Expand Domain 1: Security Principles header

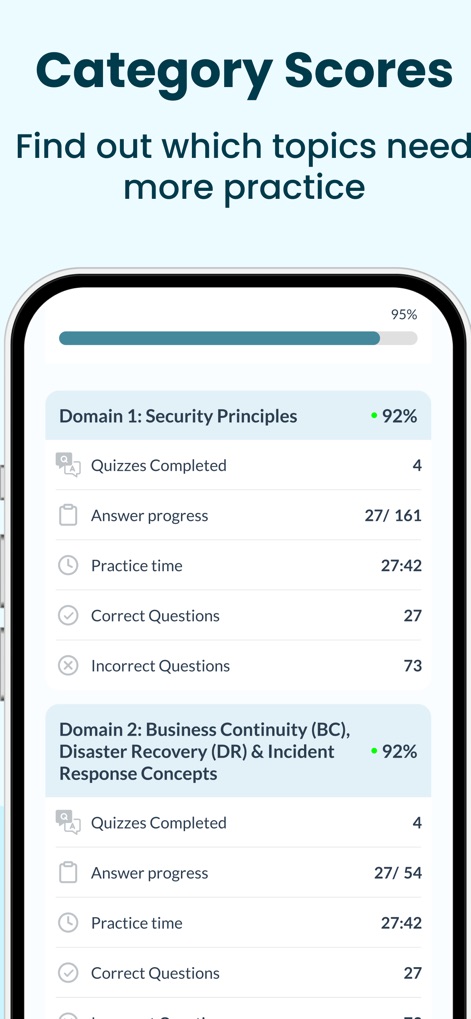click(238, 416)
